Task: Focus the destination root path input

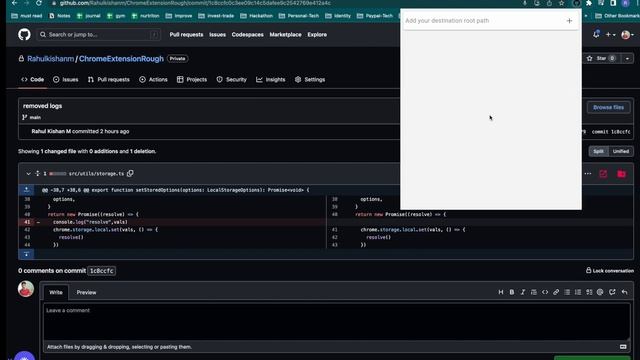Action: coord(483,21)
